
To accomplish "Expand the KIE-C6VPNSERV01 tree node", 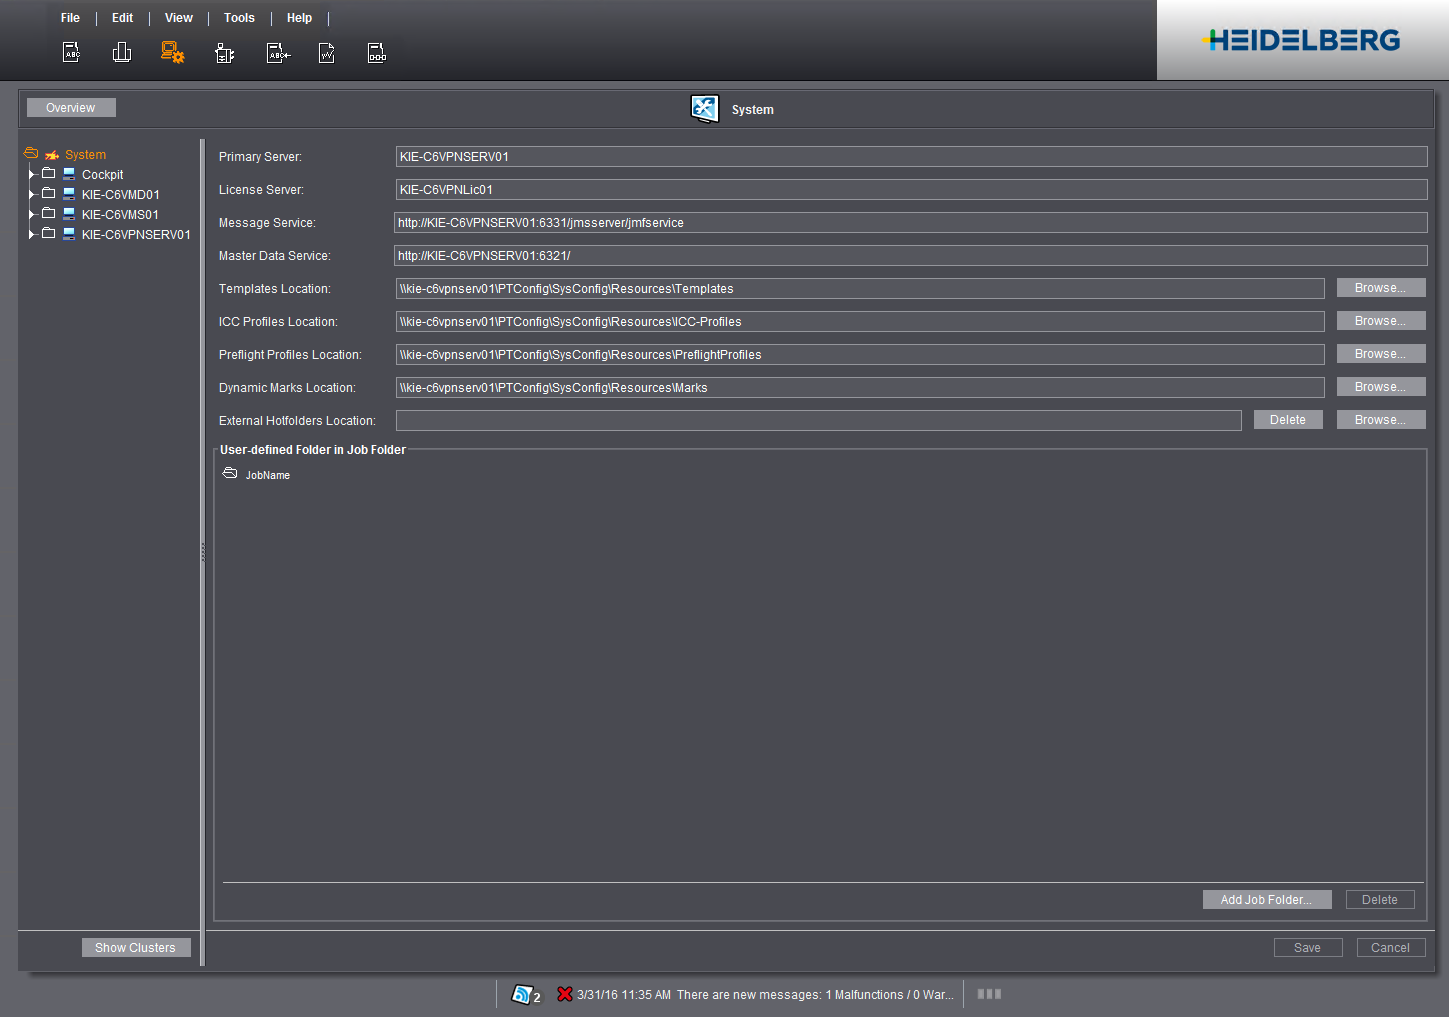I will [32, 235].
